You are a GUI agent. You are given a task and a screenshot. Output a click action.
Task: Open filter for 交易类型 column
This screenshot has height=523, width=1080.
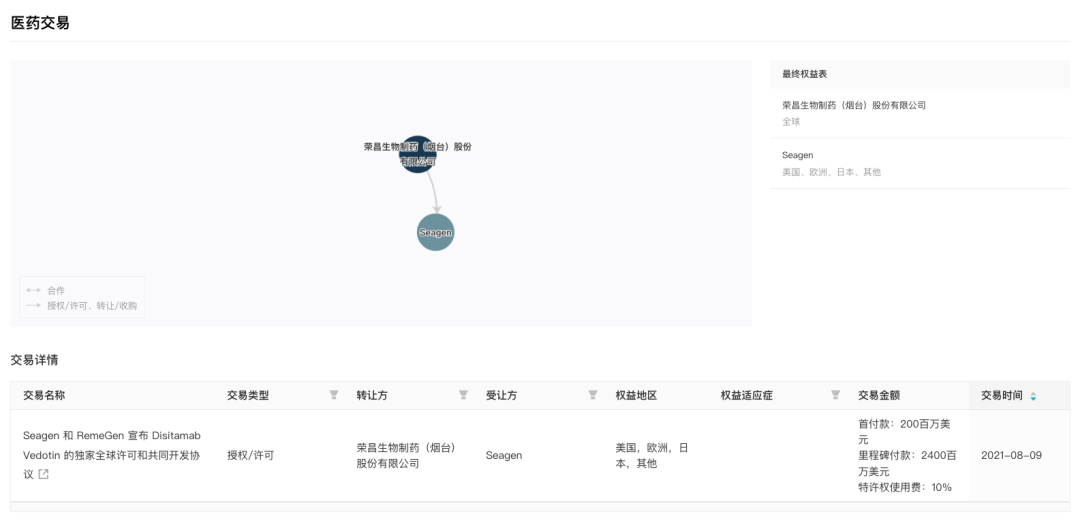point(334,395)
